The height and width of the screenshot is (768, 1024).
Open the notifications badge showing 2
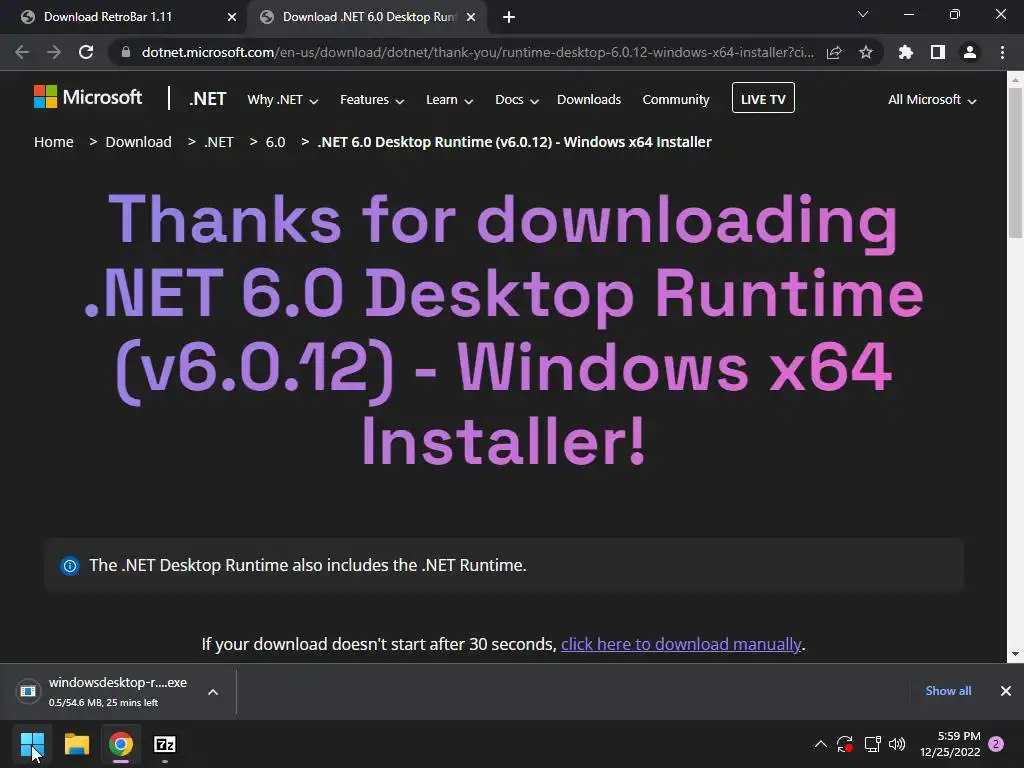click(996, 744)
